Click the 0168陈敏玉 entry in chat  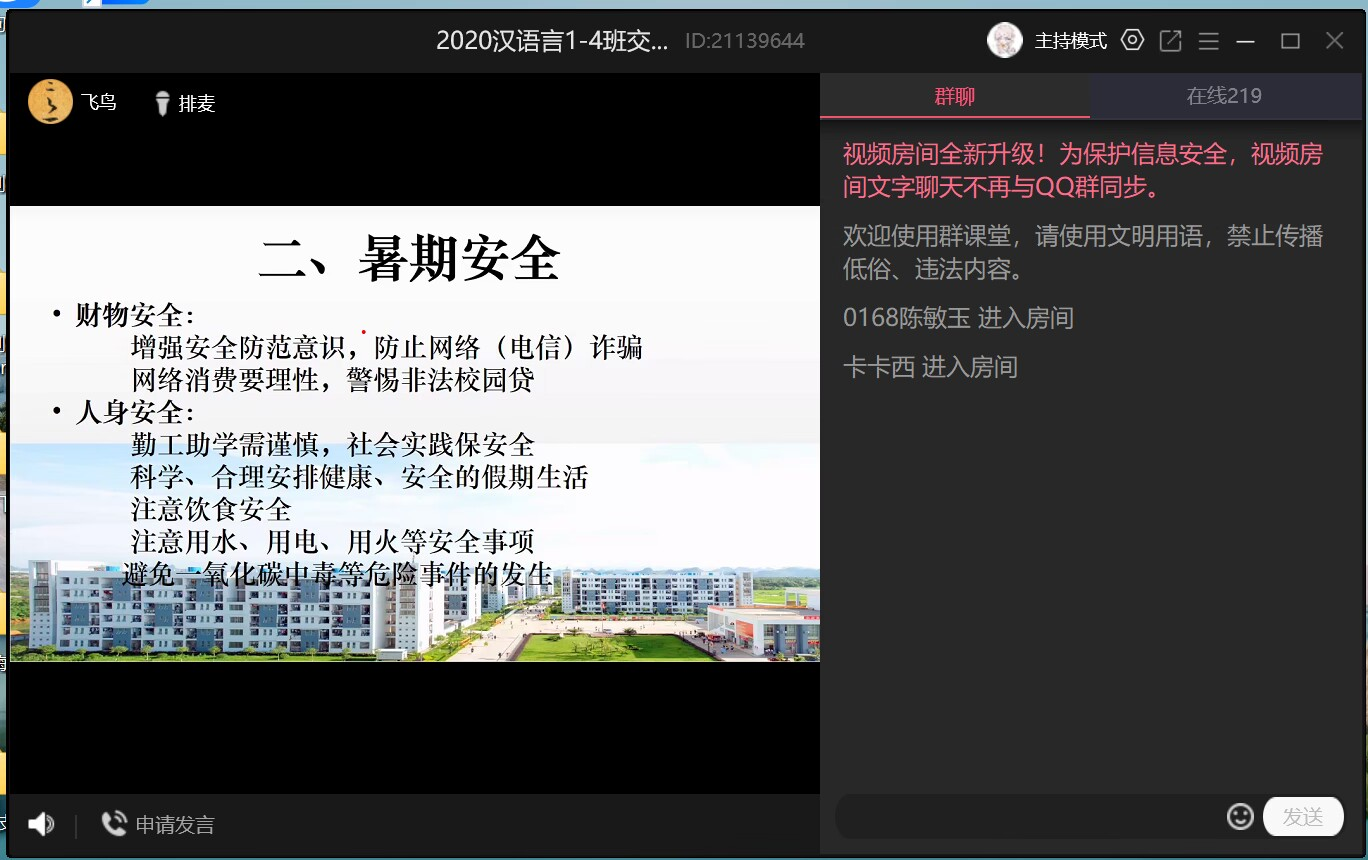point(906,318)
